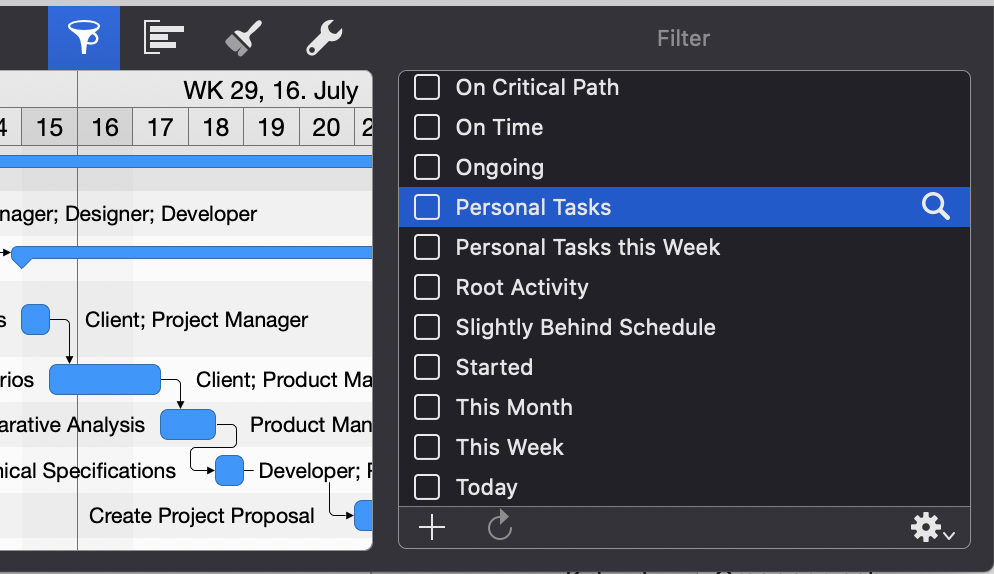Viewport: 994px width, 574px height.
Task: Click the Create Project Proposal task label
Action: click(x=201, y=516)
